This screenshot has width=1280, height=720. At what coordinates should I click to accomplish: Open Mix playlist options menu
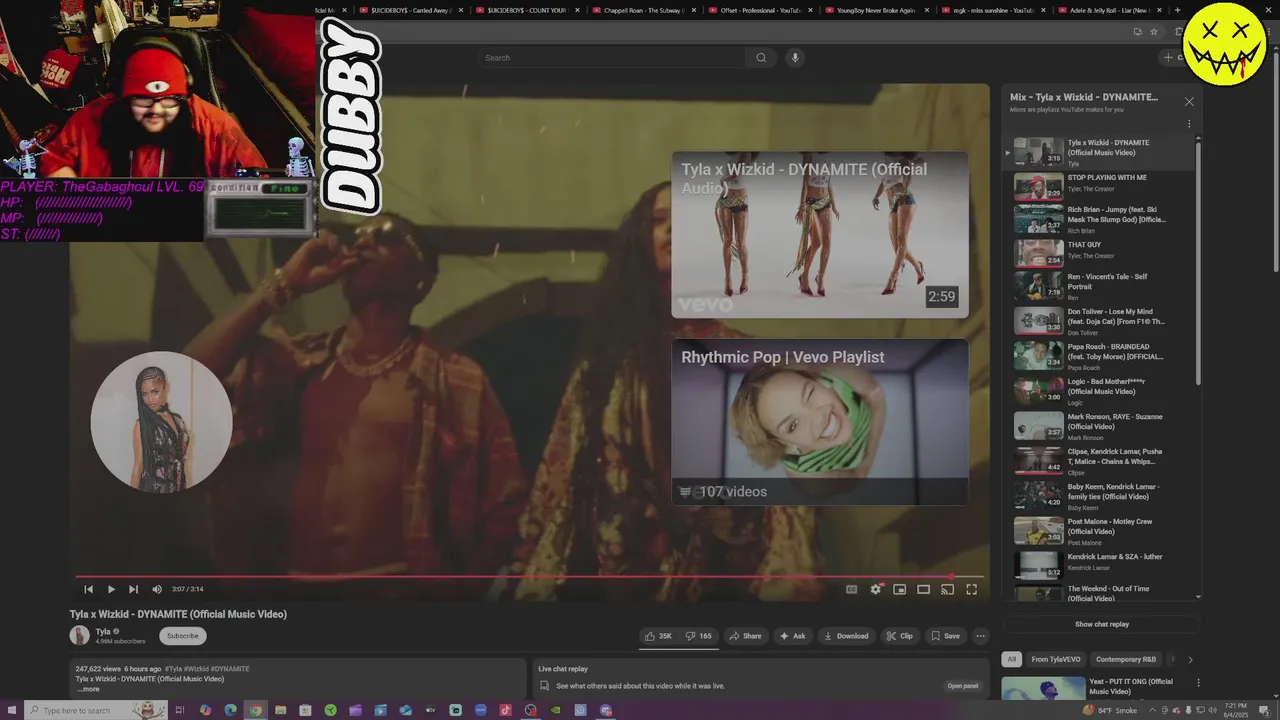pos(1189,124)
